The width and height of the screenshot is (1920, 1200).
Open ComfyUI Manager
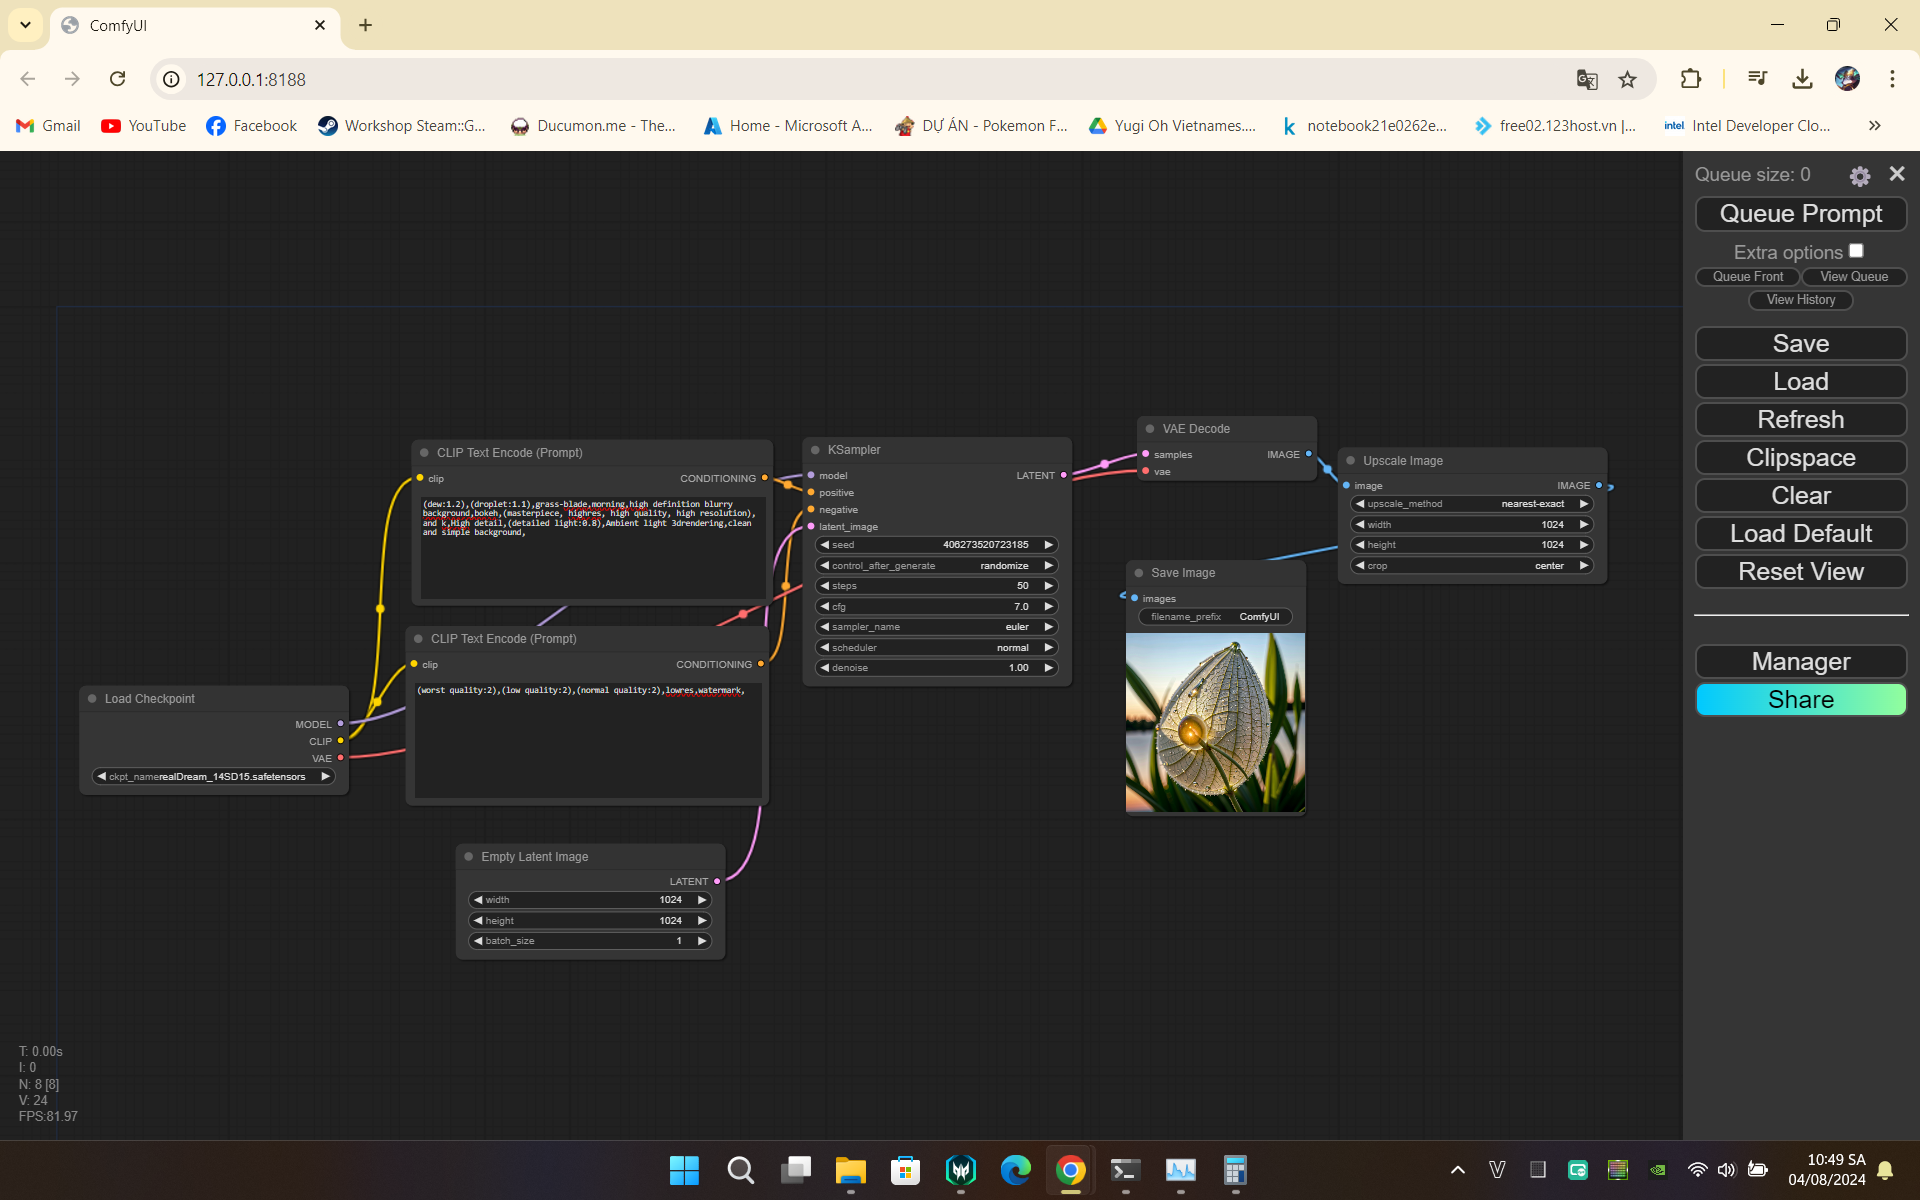(1800, 662)
